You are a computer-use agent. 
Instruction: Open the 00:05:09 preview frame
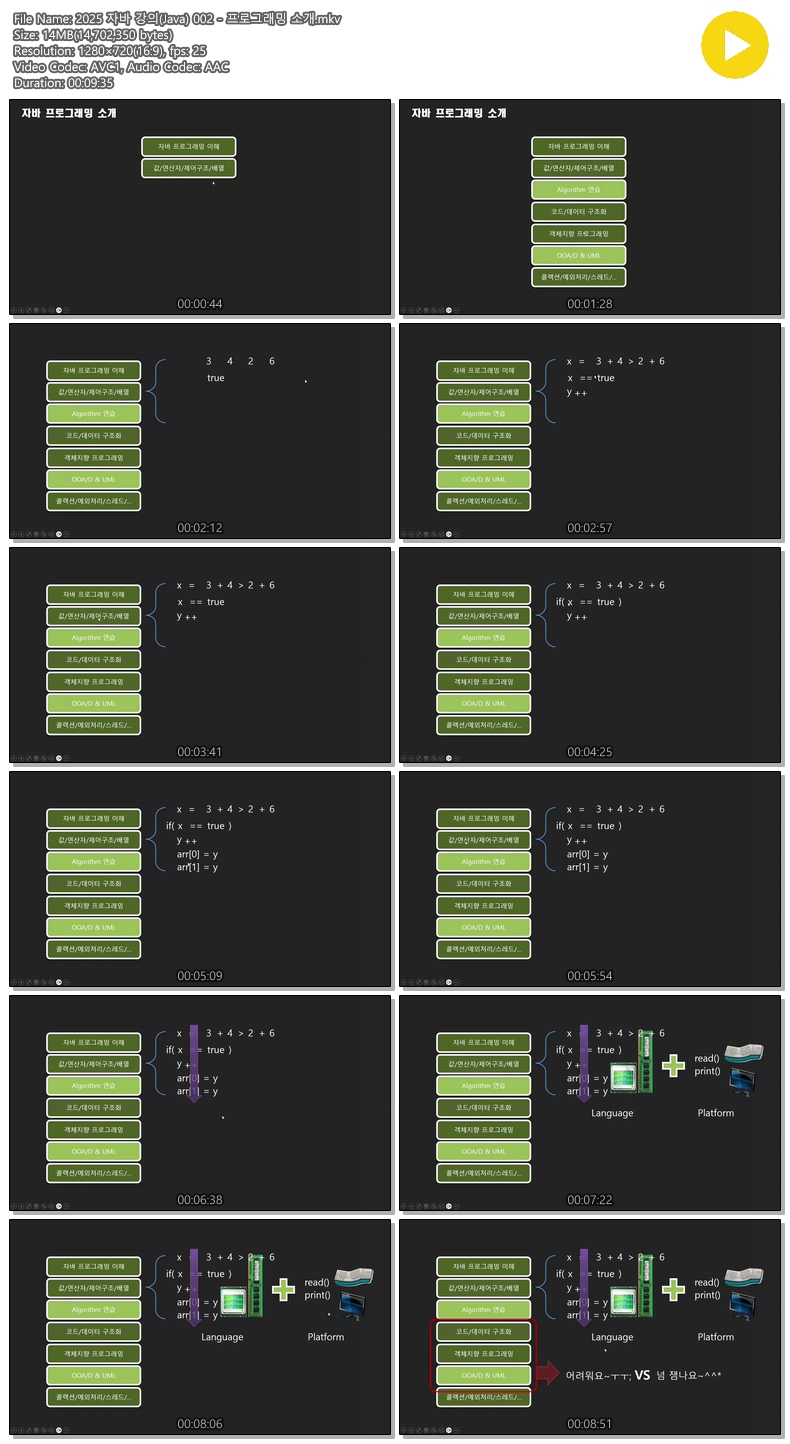pyautogui.click(x=200, y=880)
